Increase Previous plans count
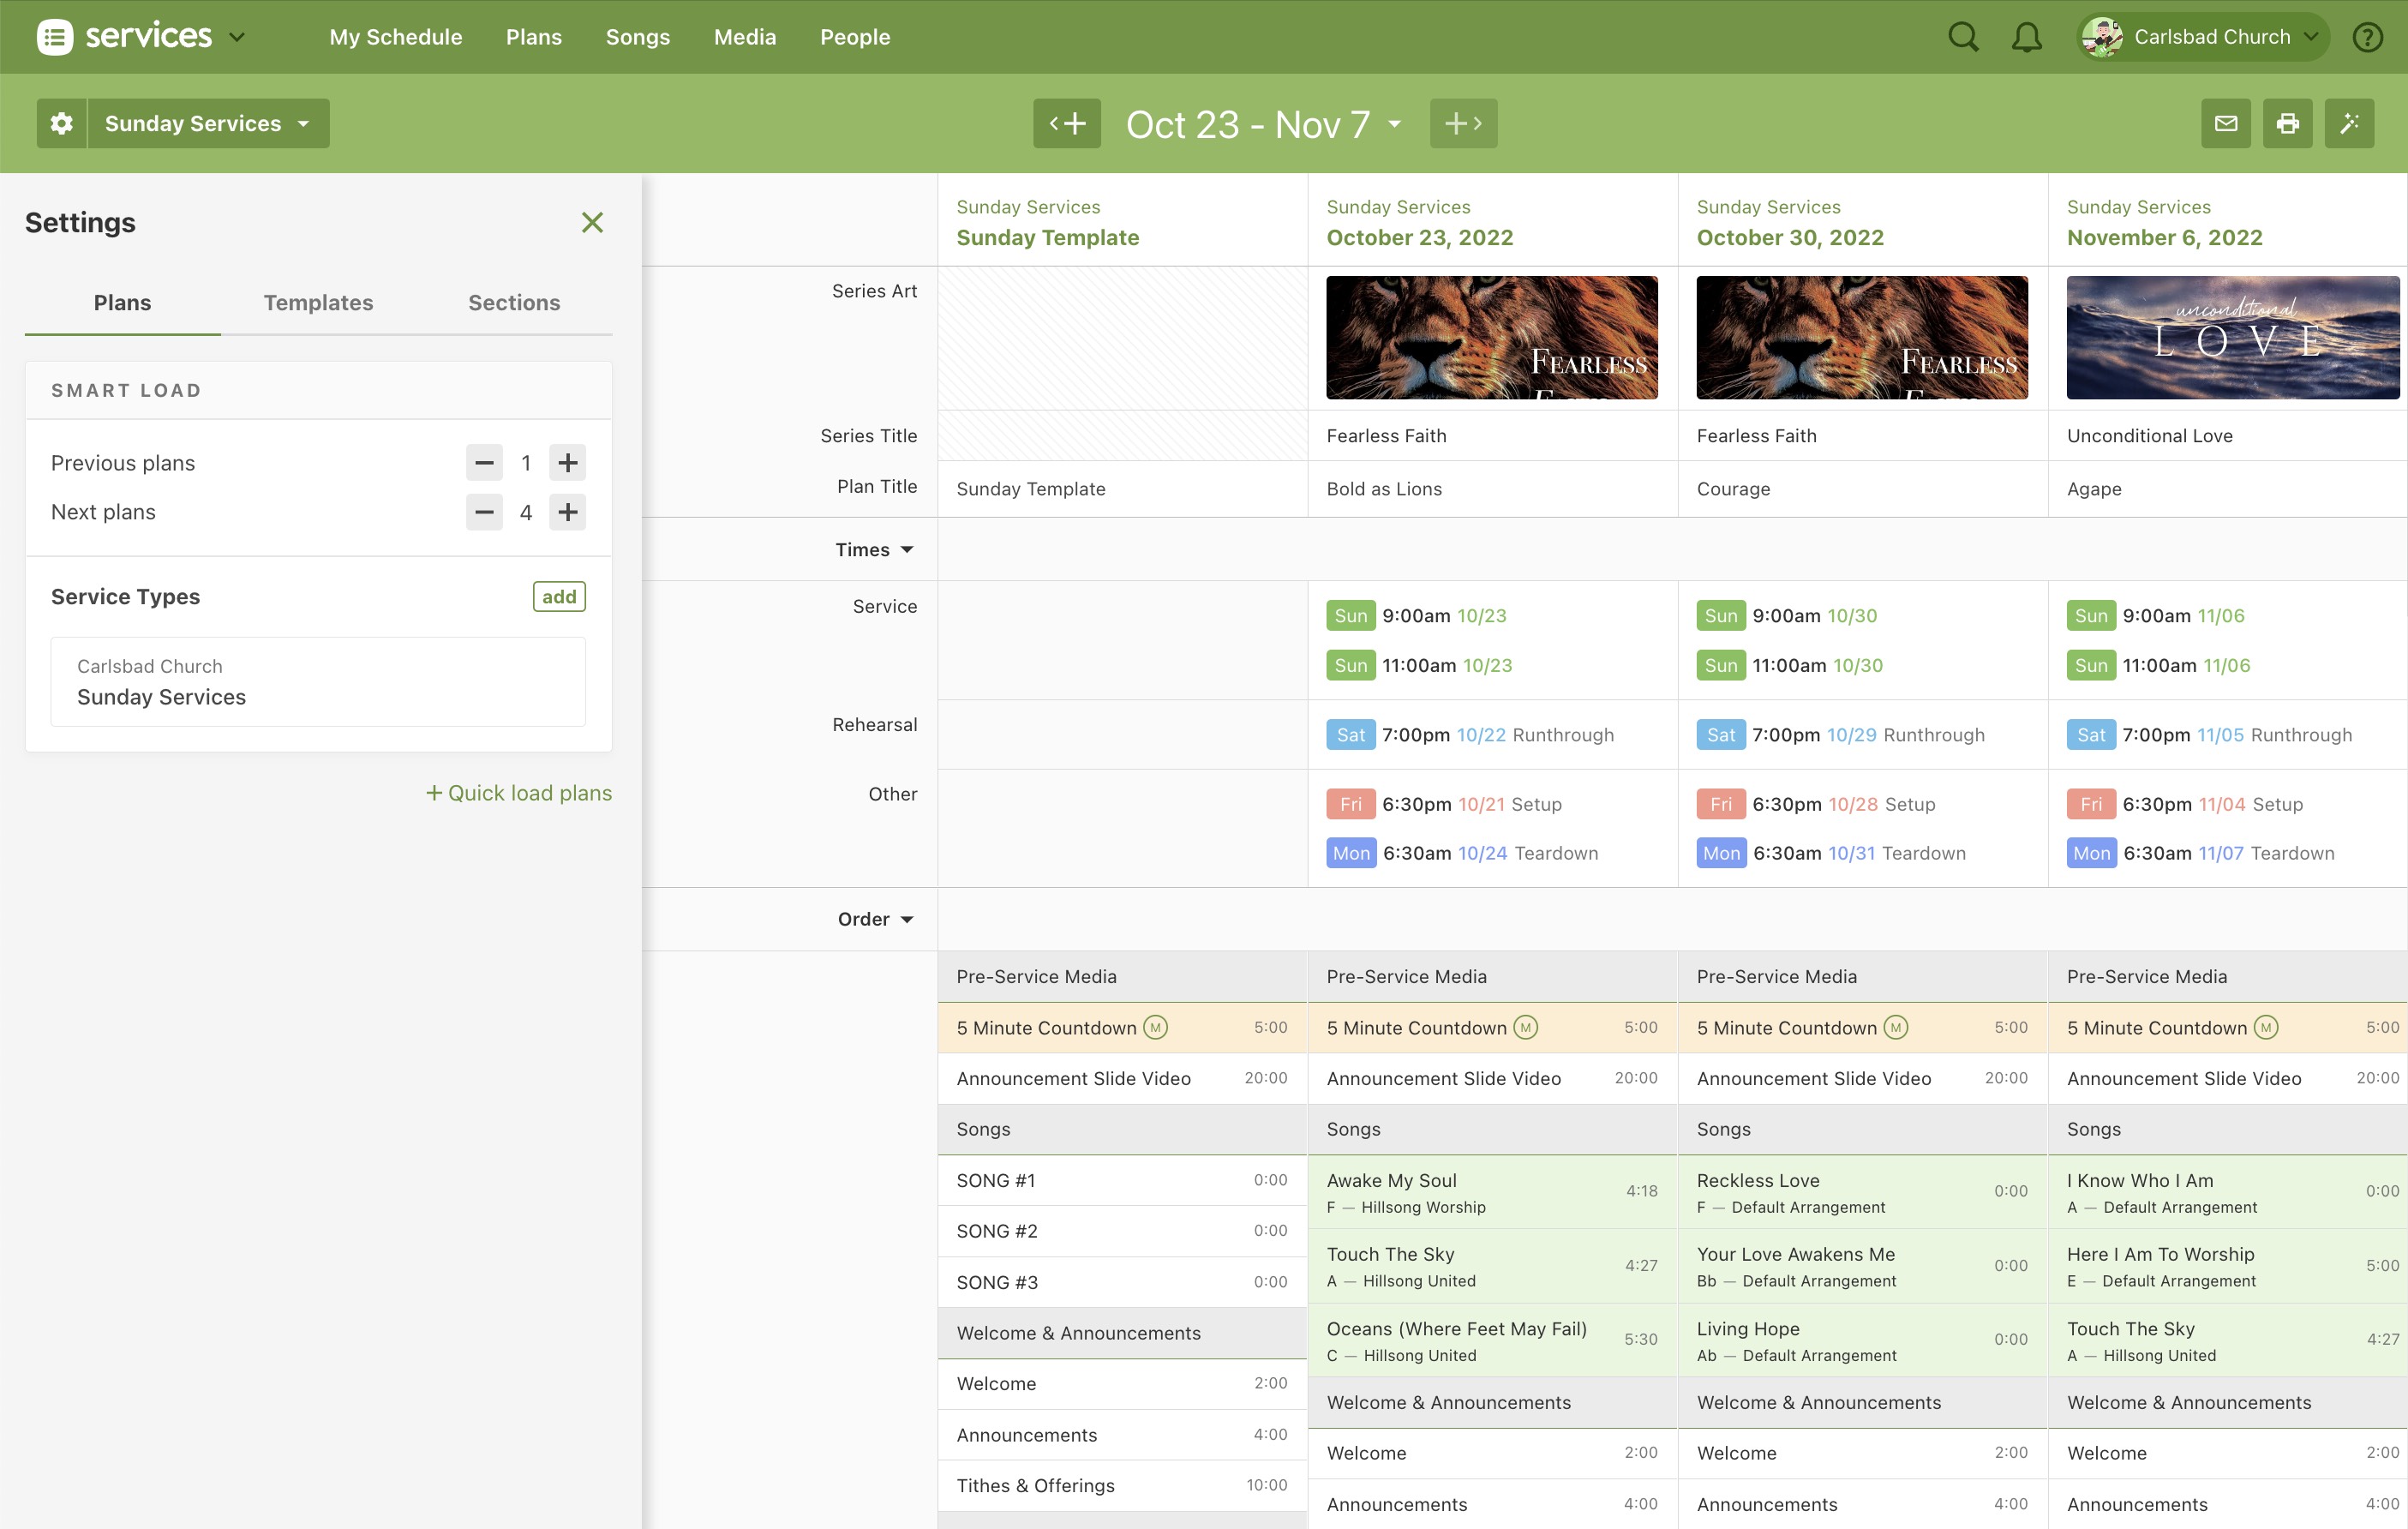The width and height of the screenshot is (2408, 1529). click(567, 463)
